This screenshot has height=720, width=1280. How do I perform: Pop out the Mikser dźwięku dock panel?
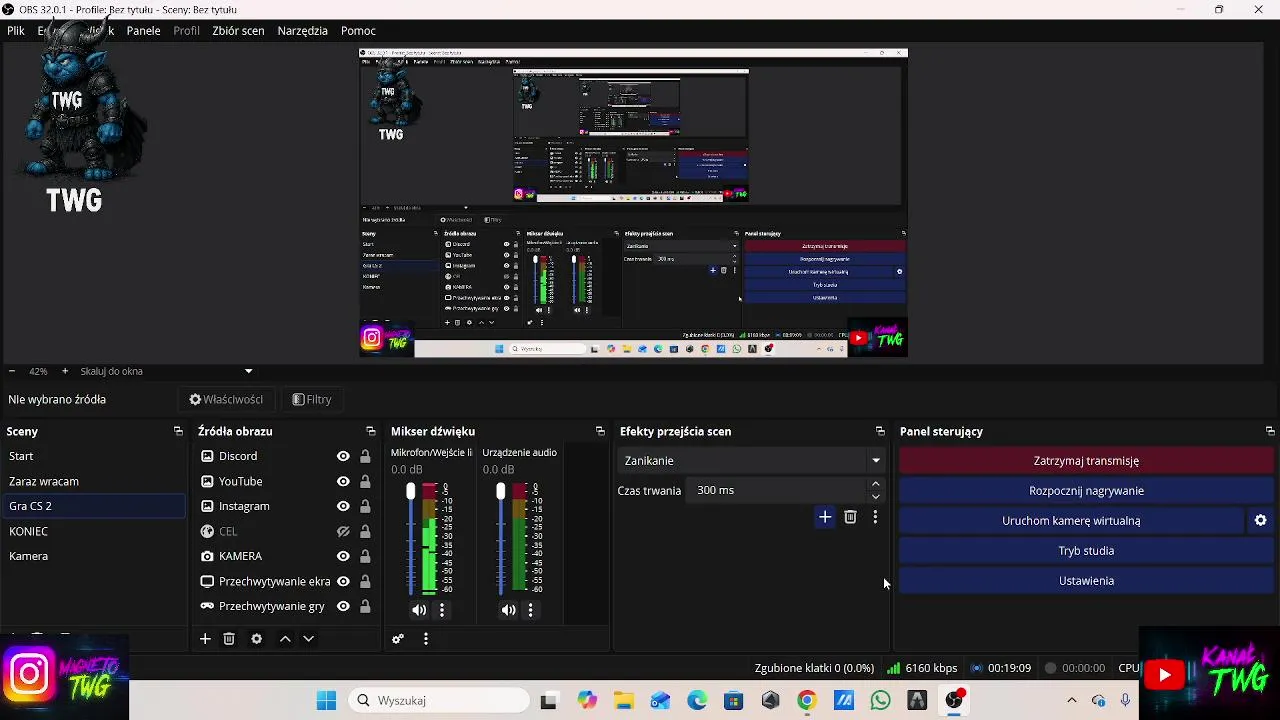pos(600,431)
